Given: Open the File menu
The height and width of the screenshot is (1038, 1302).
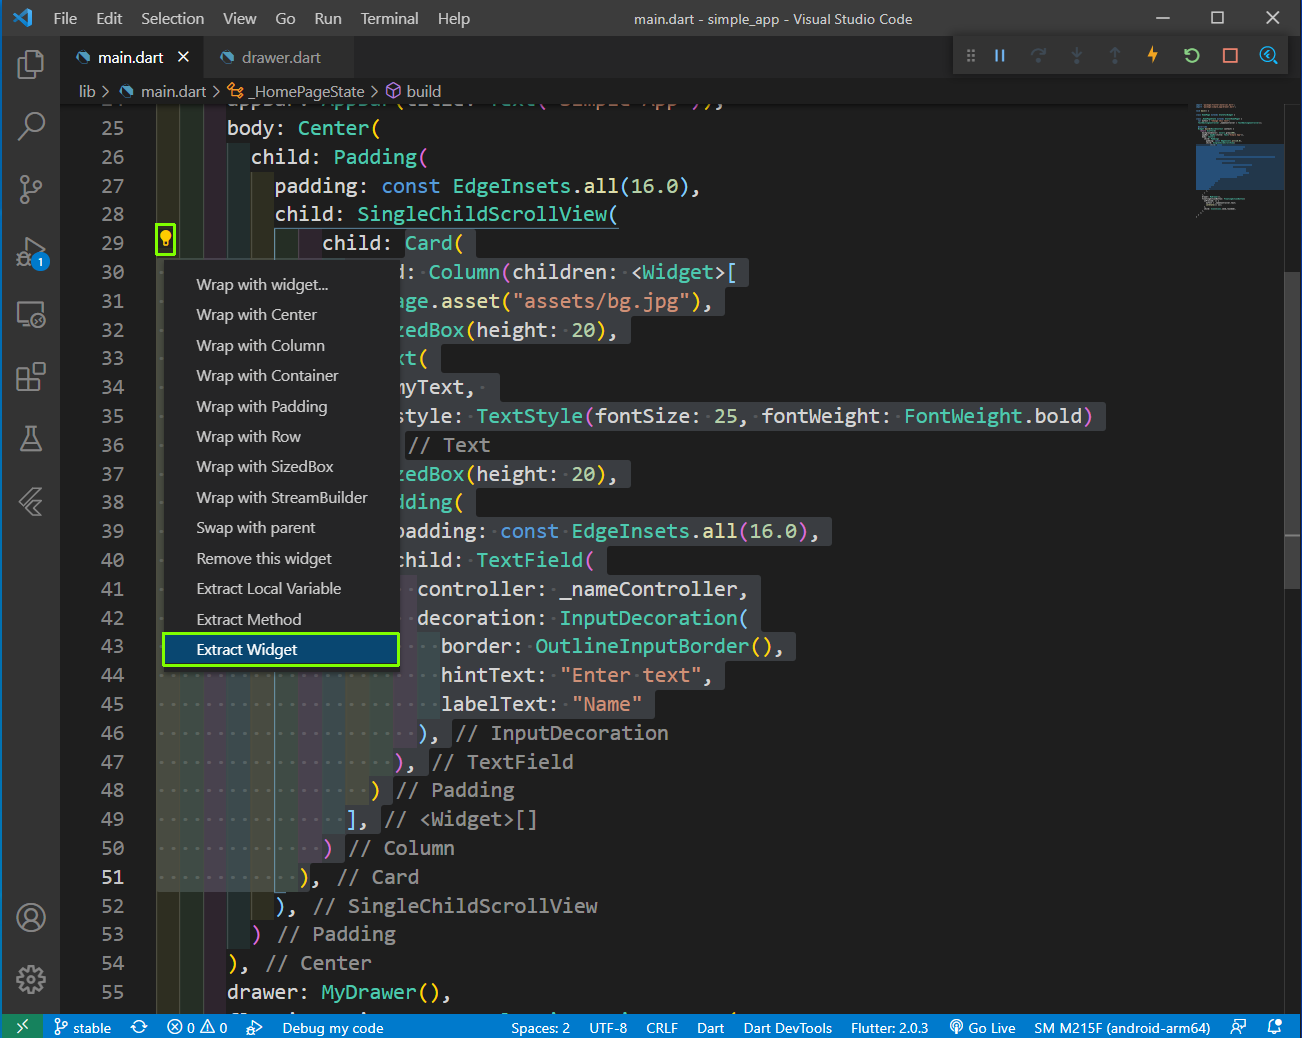Looking at the screenshot, I should pyautogui.click(x=65, y=18).
